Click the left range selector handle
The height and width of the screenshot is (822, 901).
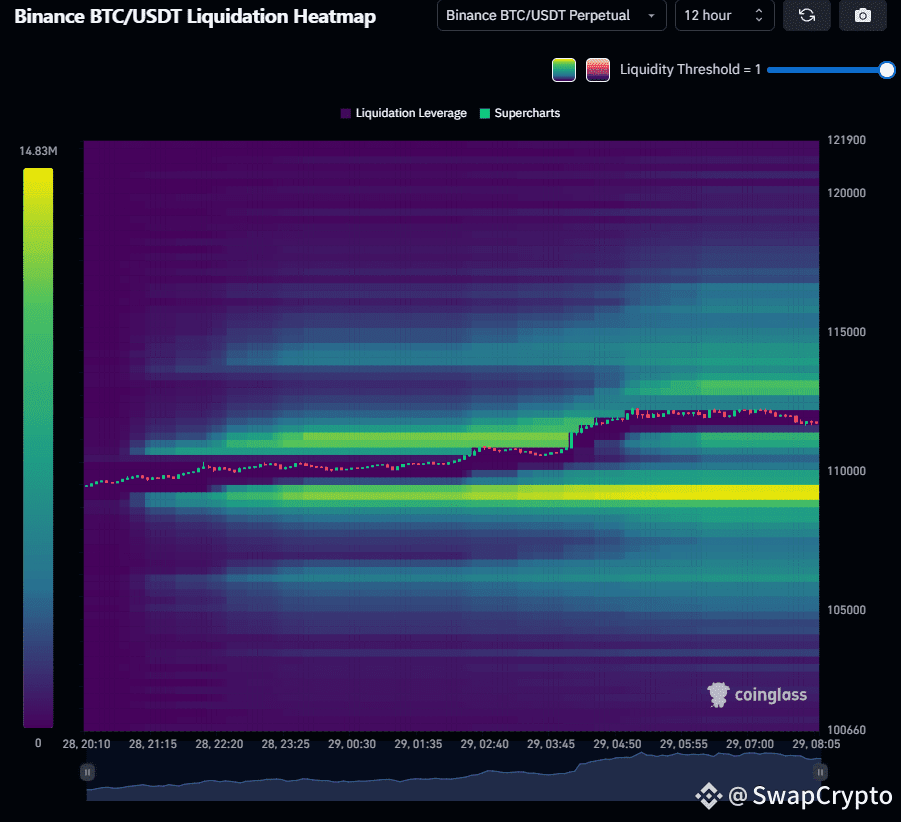coord(88,772)
